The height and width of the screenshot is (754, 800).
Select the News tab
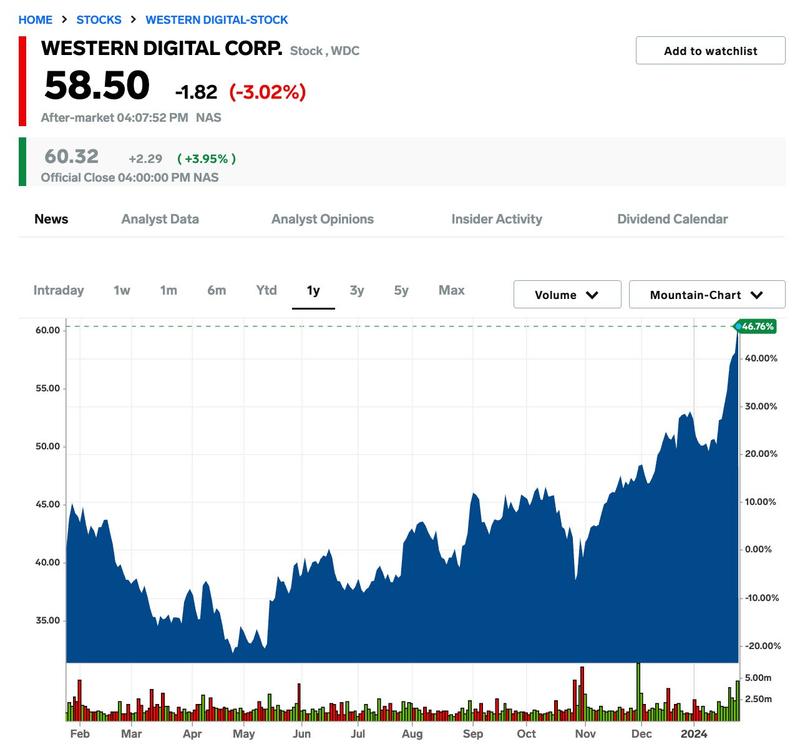pyautogui.click(x=53, y=219)
